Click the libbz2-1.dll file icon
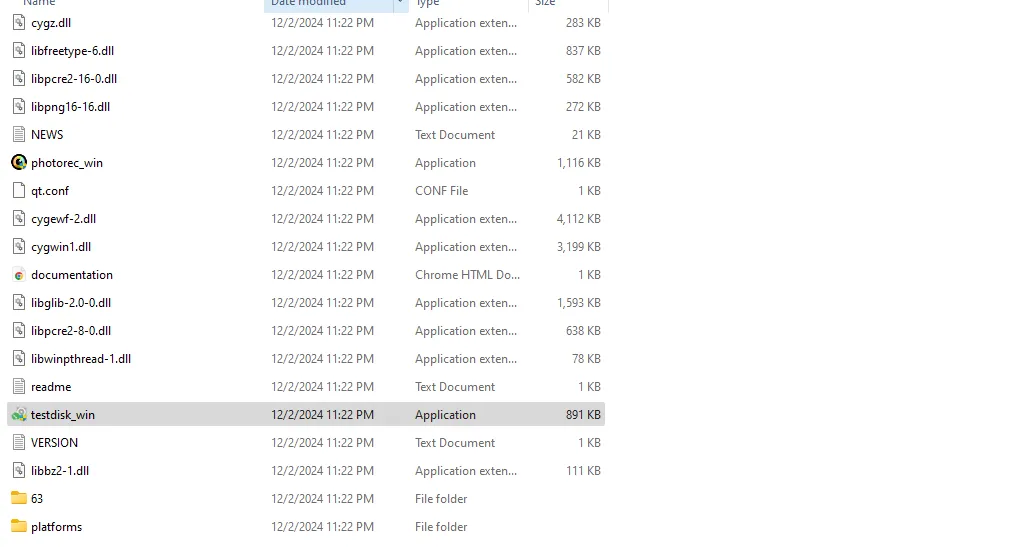This screenshot has height=547, width=1014. coord(19,471)
